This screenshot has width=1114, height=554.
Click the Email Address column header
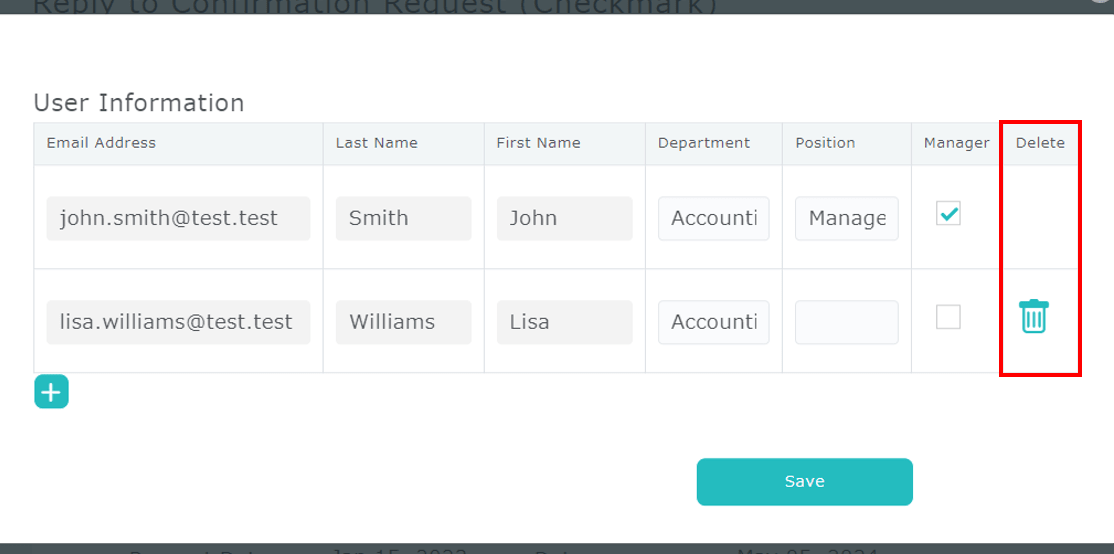tap(101, 143)
